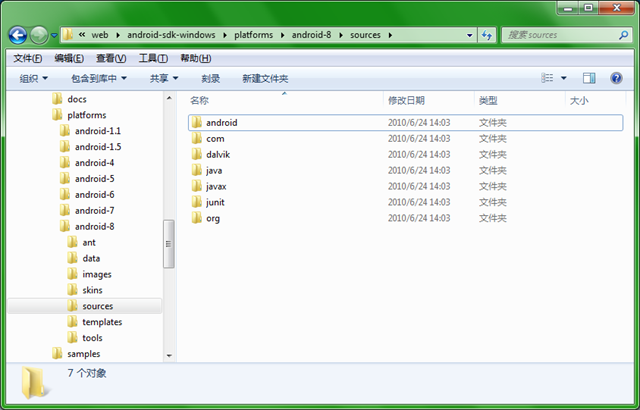Viewport: 640px width, 410px height.
Task: Open the 共享 dropdown menu
Action: [164, 78]
